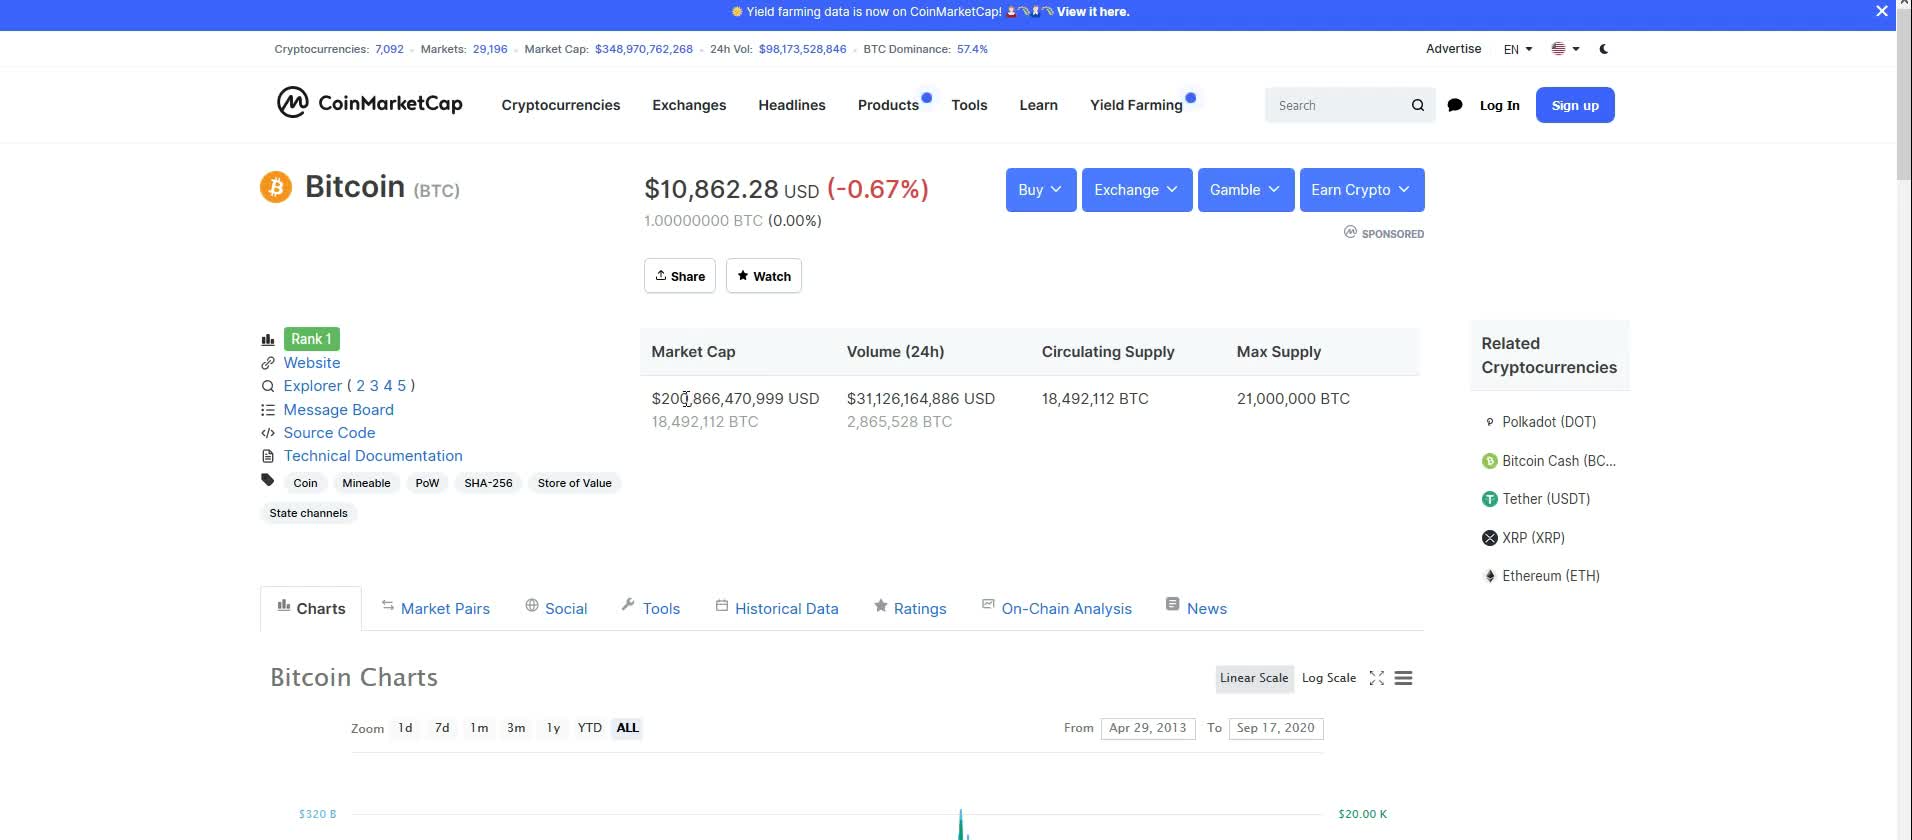The width and height of the screenshot is (1912, 840).
Task: Open the Earn Crypto dropdown
Action: coord(1361,190)
